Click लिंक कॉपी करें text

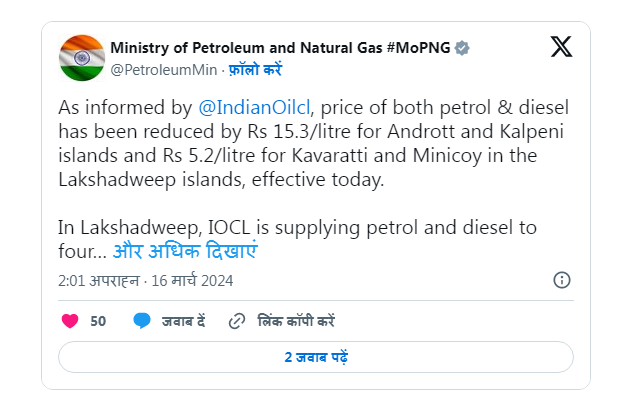tap(296, 321)
